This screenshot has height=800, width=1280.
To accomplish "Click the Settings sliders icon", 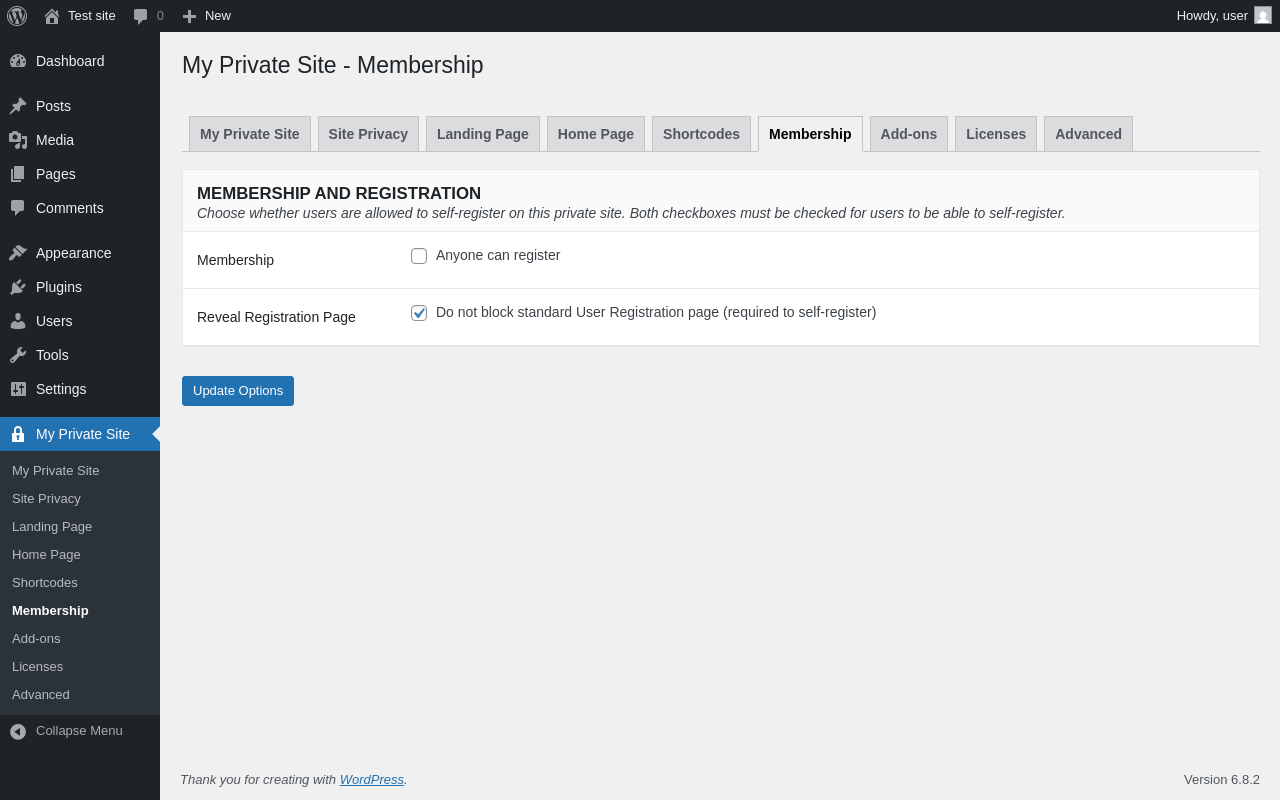I will tap(18, 389).
